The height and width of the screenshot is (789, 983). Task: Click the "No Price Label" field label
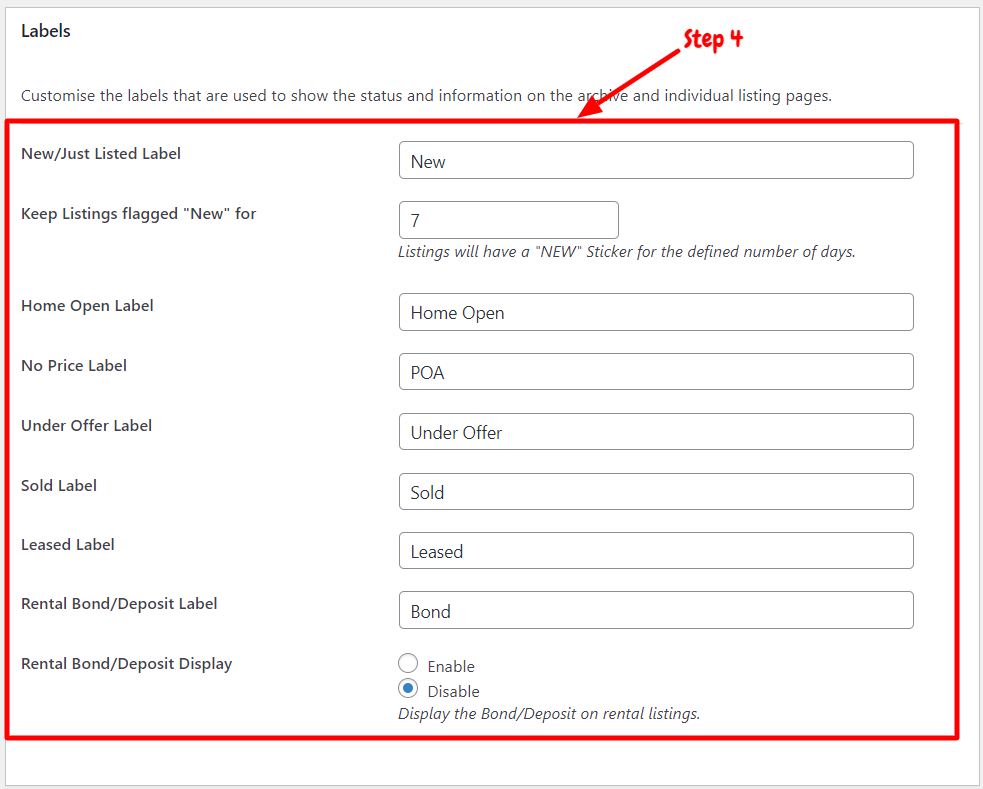pos(74,365)
